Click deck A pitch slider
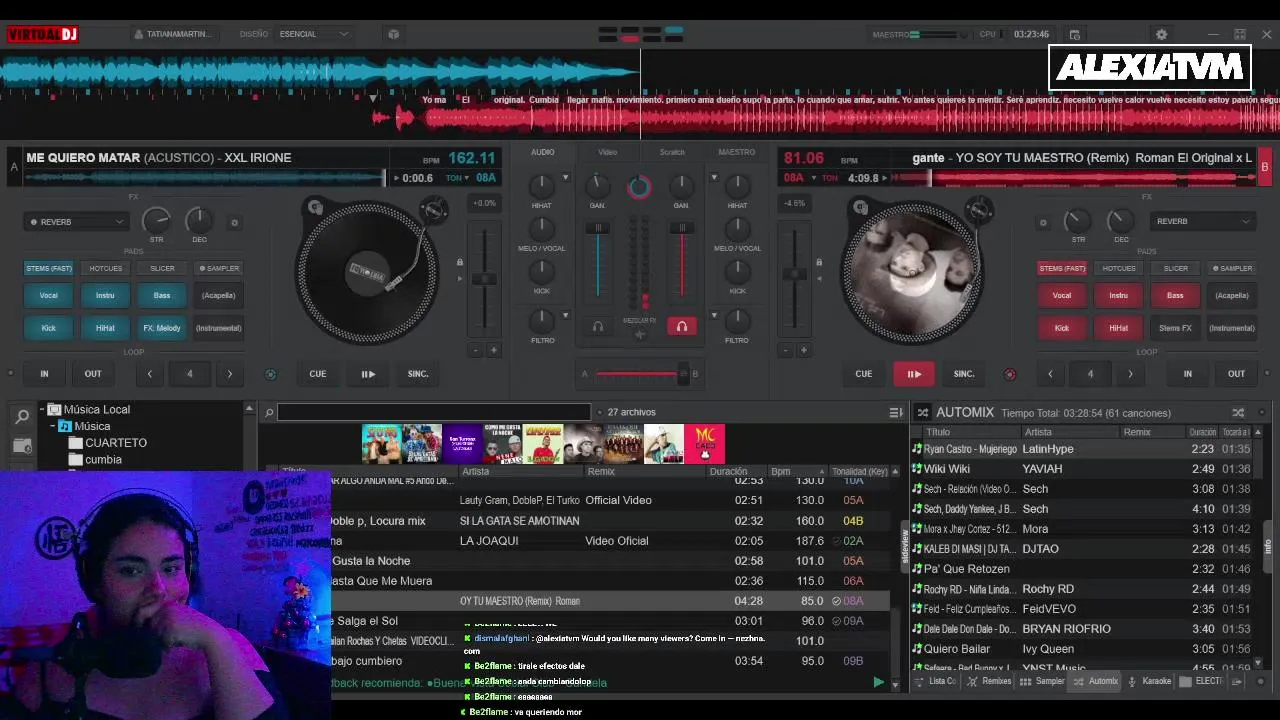This screenshot has width=1280, height=720. (x=485, y=280)
